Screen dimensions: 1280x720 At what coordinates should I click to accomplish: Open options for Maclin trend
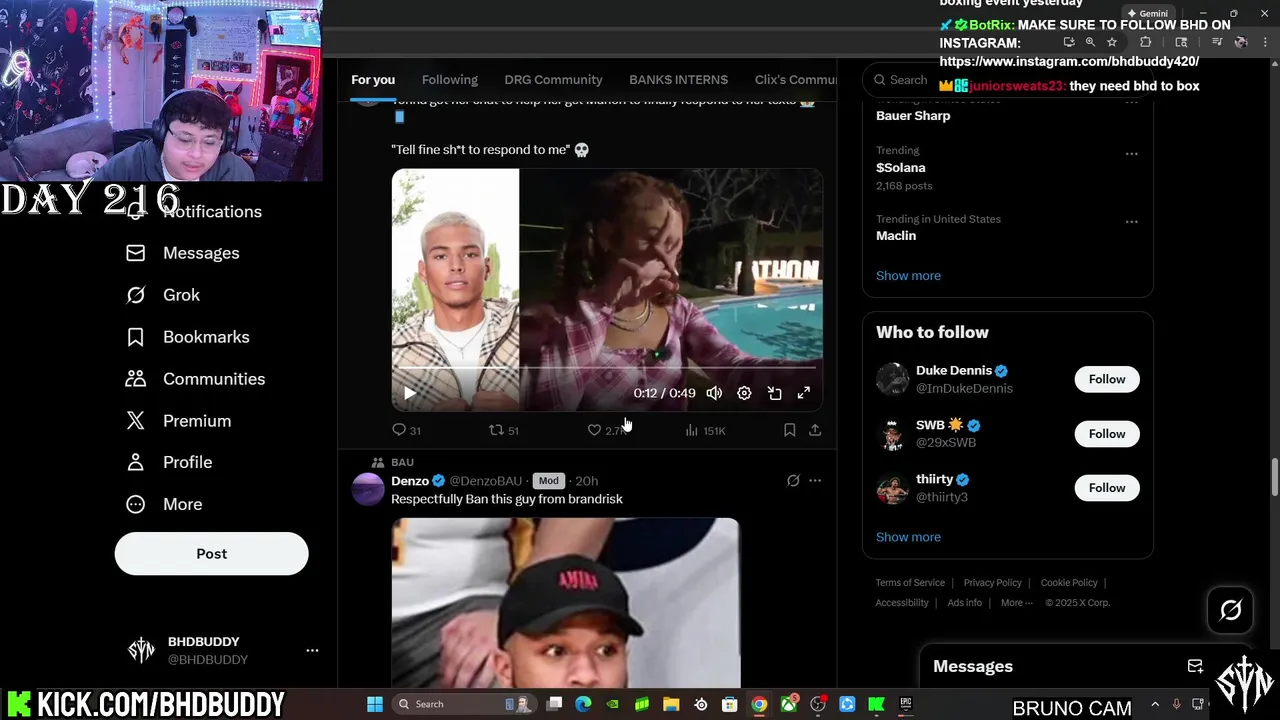tap(1131, 222)
